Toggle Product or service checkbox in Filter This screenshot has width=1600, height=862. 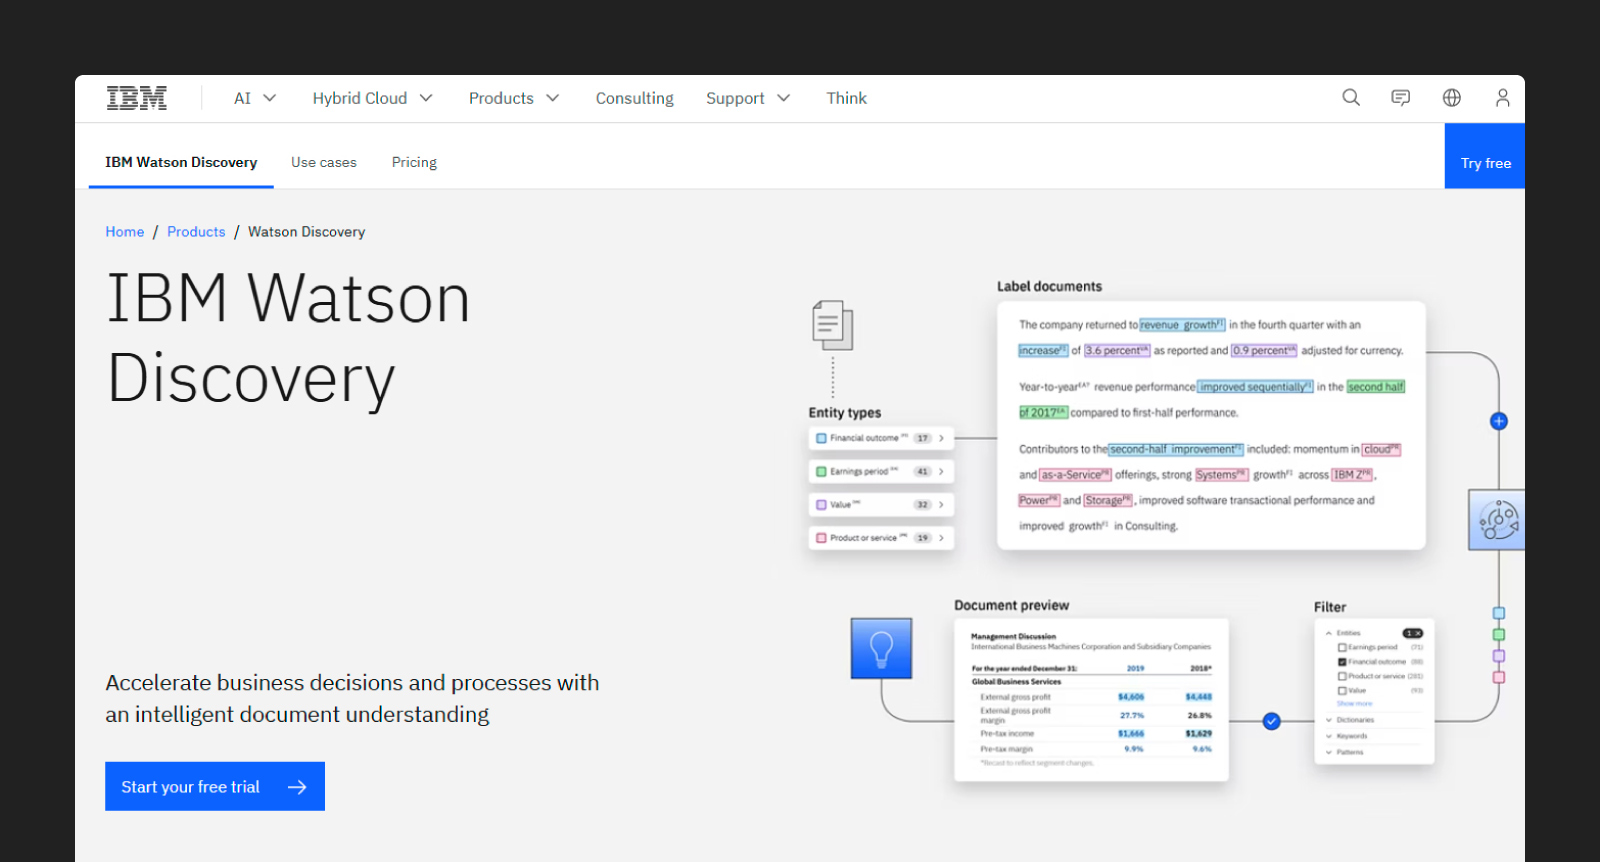pos(1342,676)
